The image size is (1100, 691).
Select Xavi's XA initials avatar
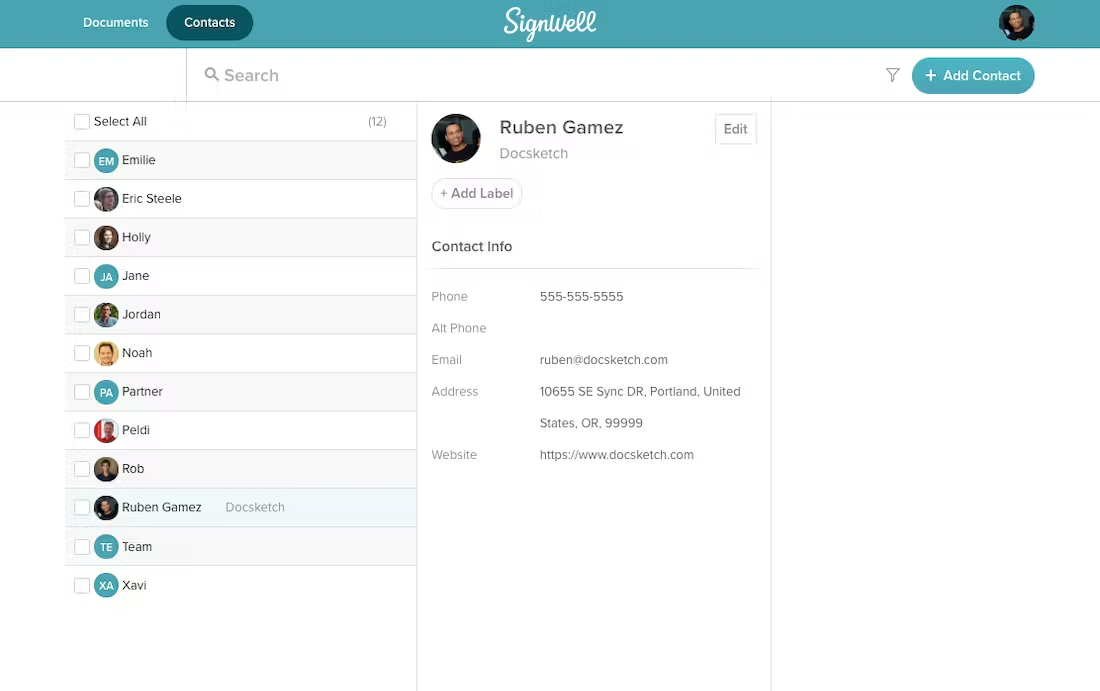(106, 585)
